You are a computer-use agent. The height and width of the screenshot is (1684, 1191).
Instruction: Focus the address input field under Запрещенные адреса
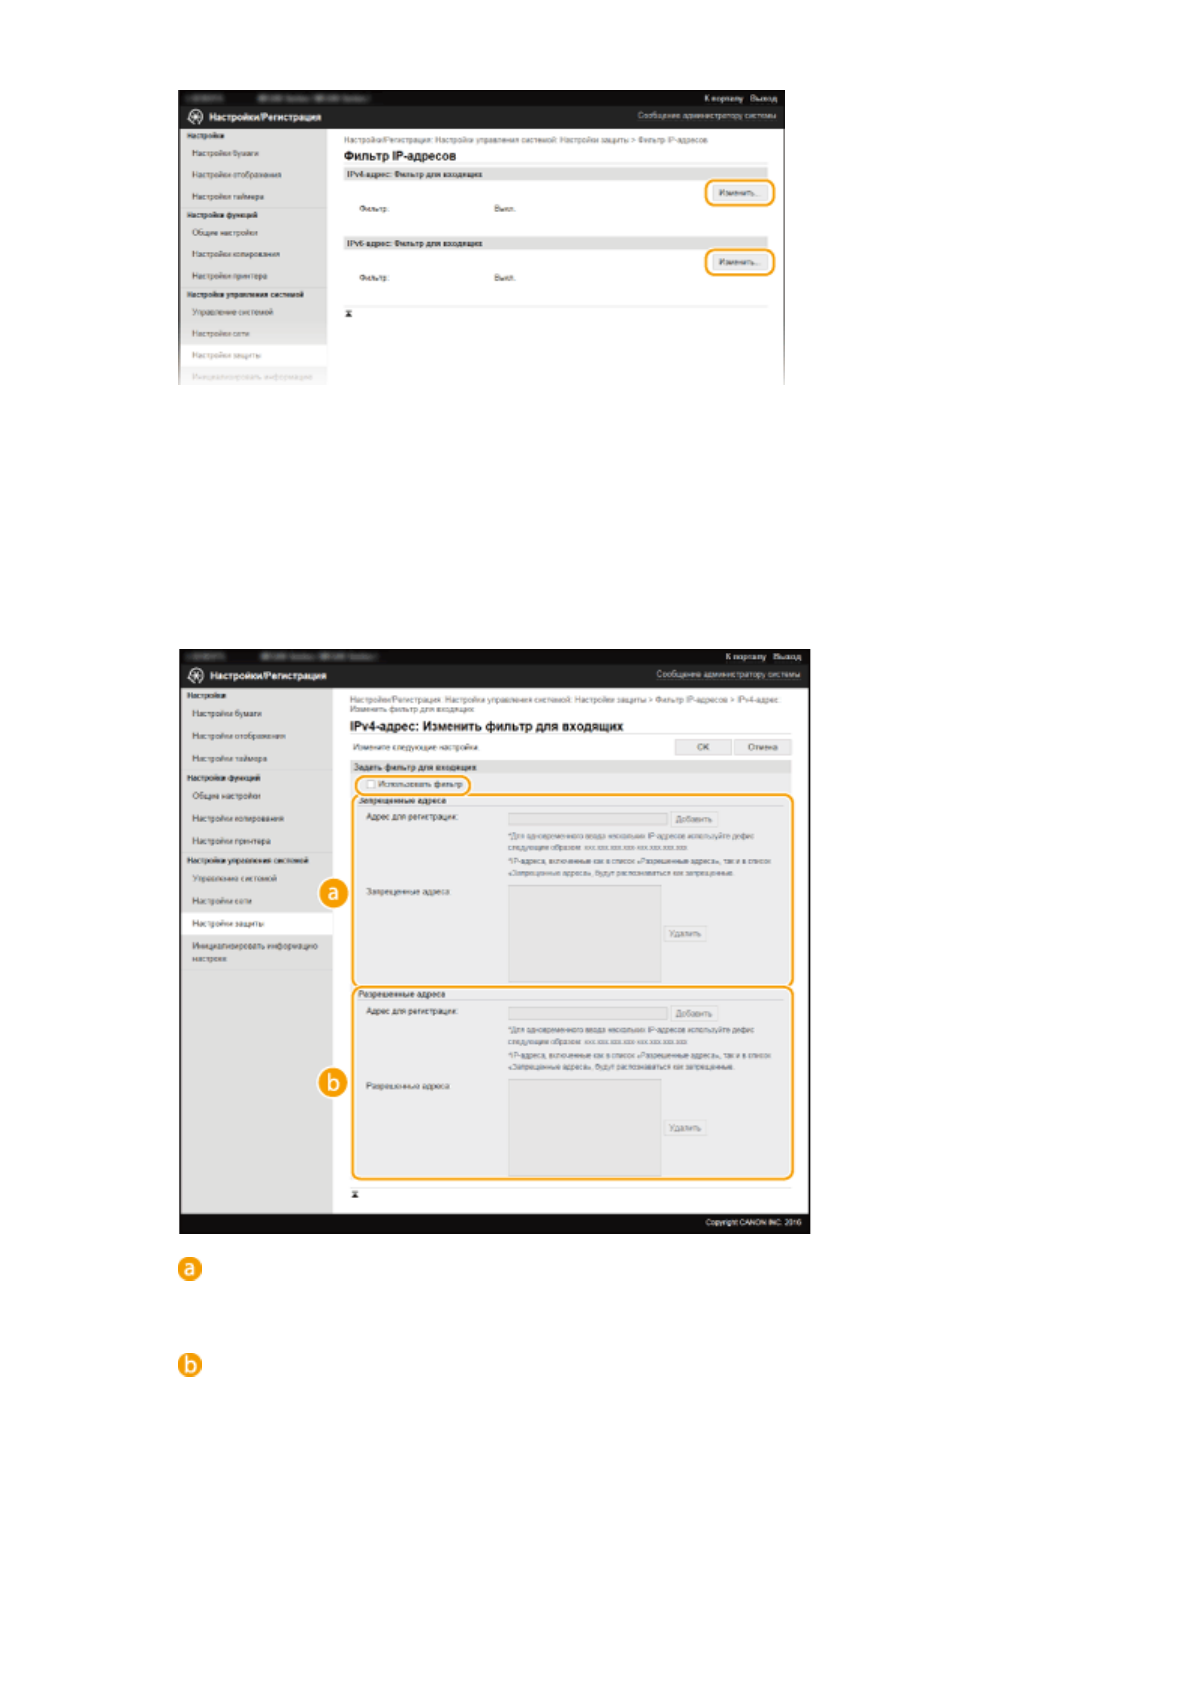tap(586, 819)
